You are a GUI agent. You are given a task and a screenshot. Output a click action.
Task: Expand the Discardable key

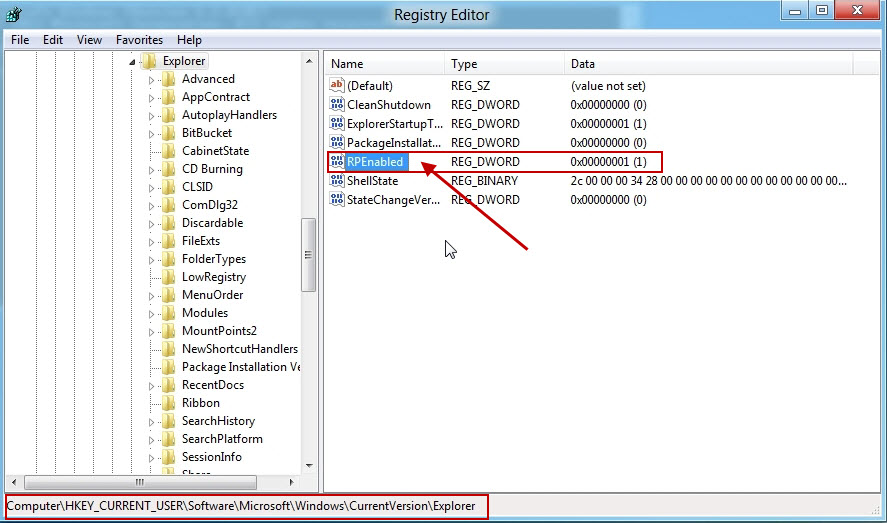coord(151,224)
